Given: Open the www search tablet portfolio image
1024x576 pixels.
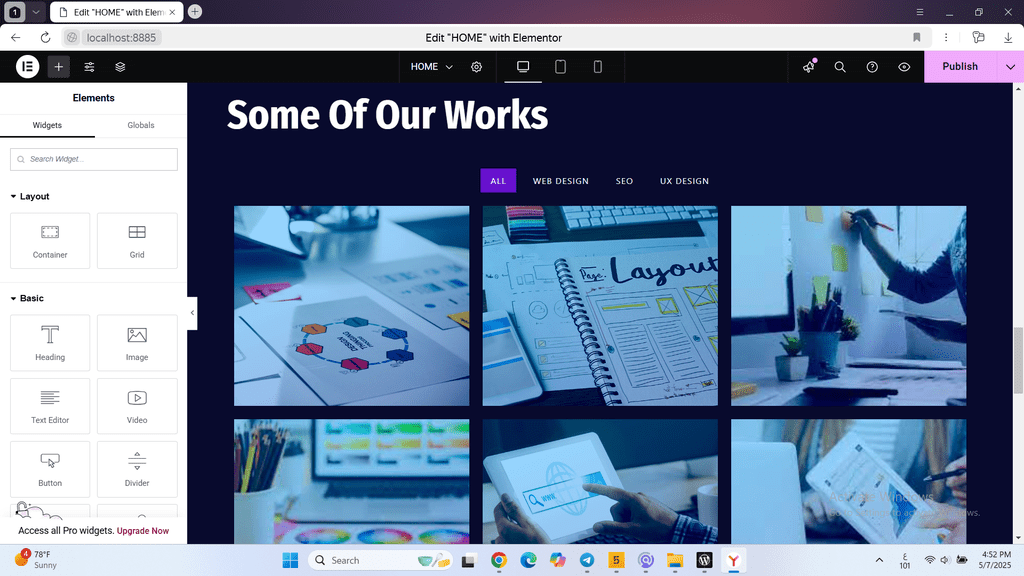Looking at the screenshot, I should click(600, 481).
